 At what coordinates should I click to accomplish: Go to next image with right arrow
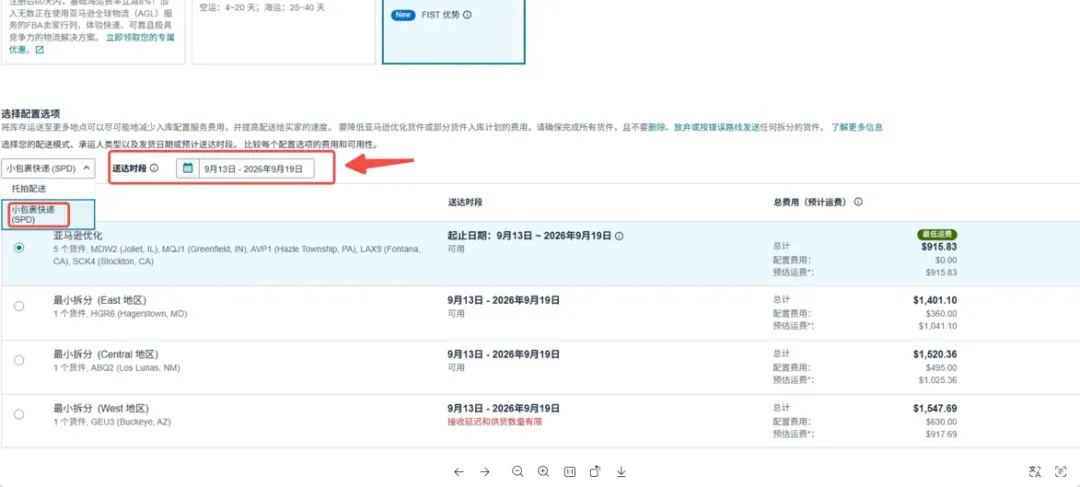tap(485, 472)
